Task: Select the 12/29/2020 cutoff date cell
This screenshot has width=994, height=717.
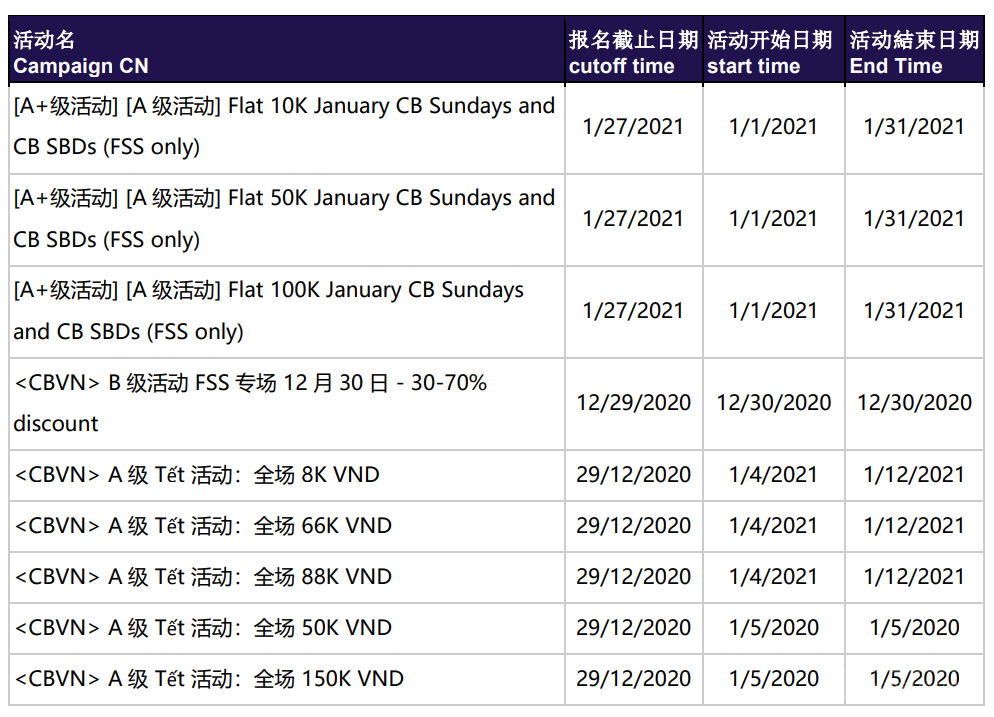Action: pos(633,402)
